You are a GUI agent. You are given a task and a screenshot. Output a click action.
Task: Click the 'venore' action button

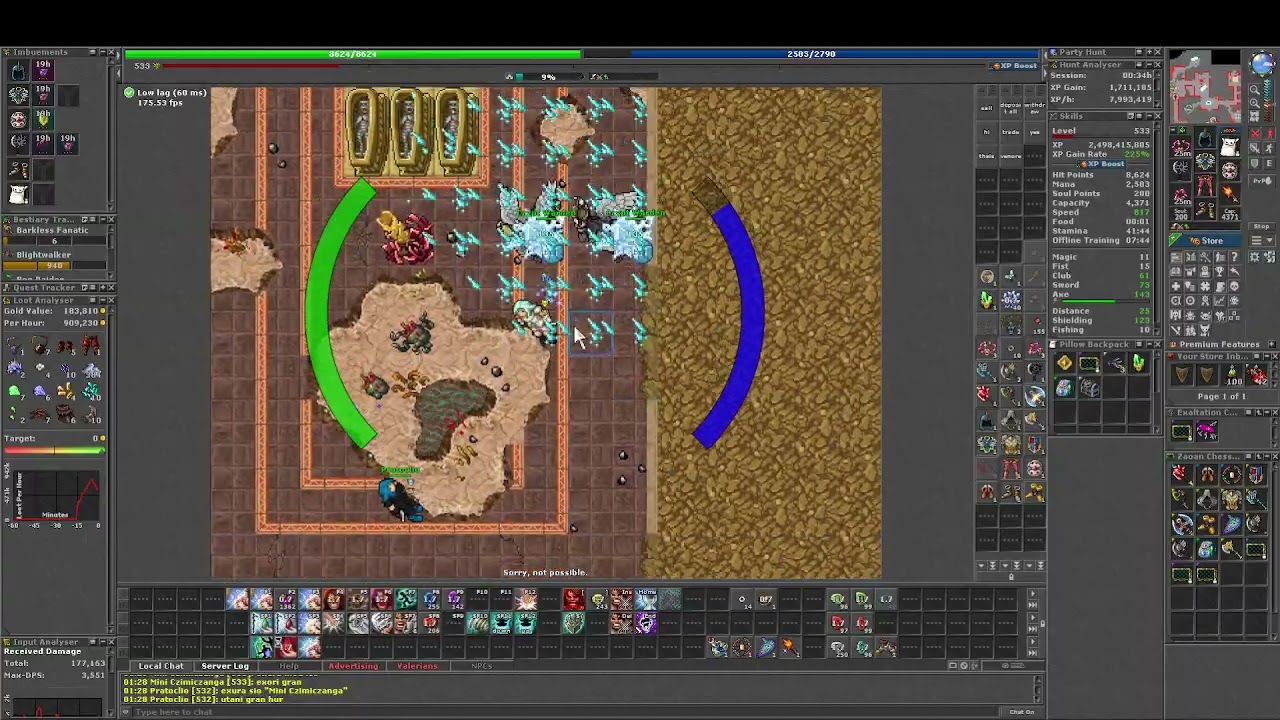[x=1011, y=156]
